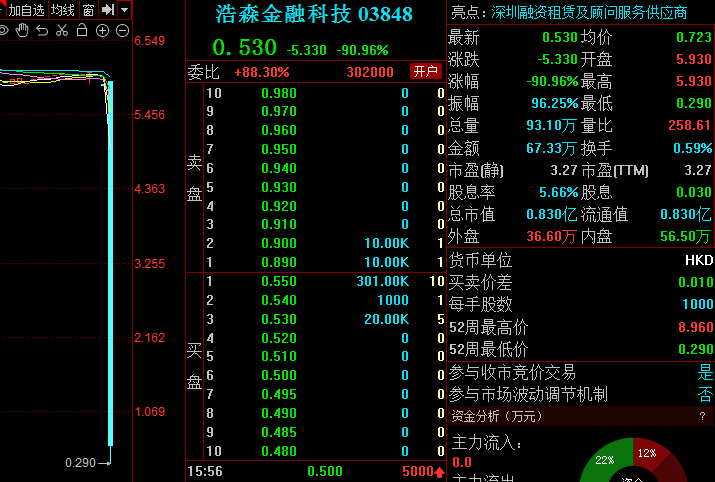The height and width of the screenshot is (482, 715).
Task: Select sell level 10 price 0.980
Action: pos(279,93)
